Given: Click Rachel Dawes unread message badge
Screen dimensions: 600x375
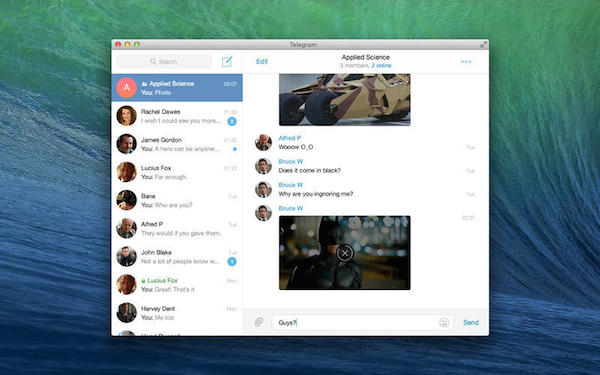Looking at the screenshot, I should point(232,121).
